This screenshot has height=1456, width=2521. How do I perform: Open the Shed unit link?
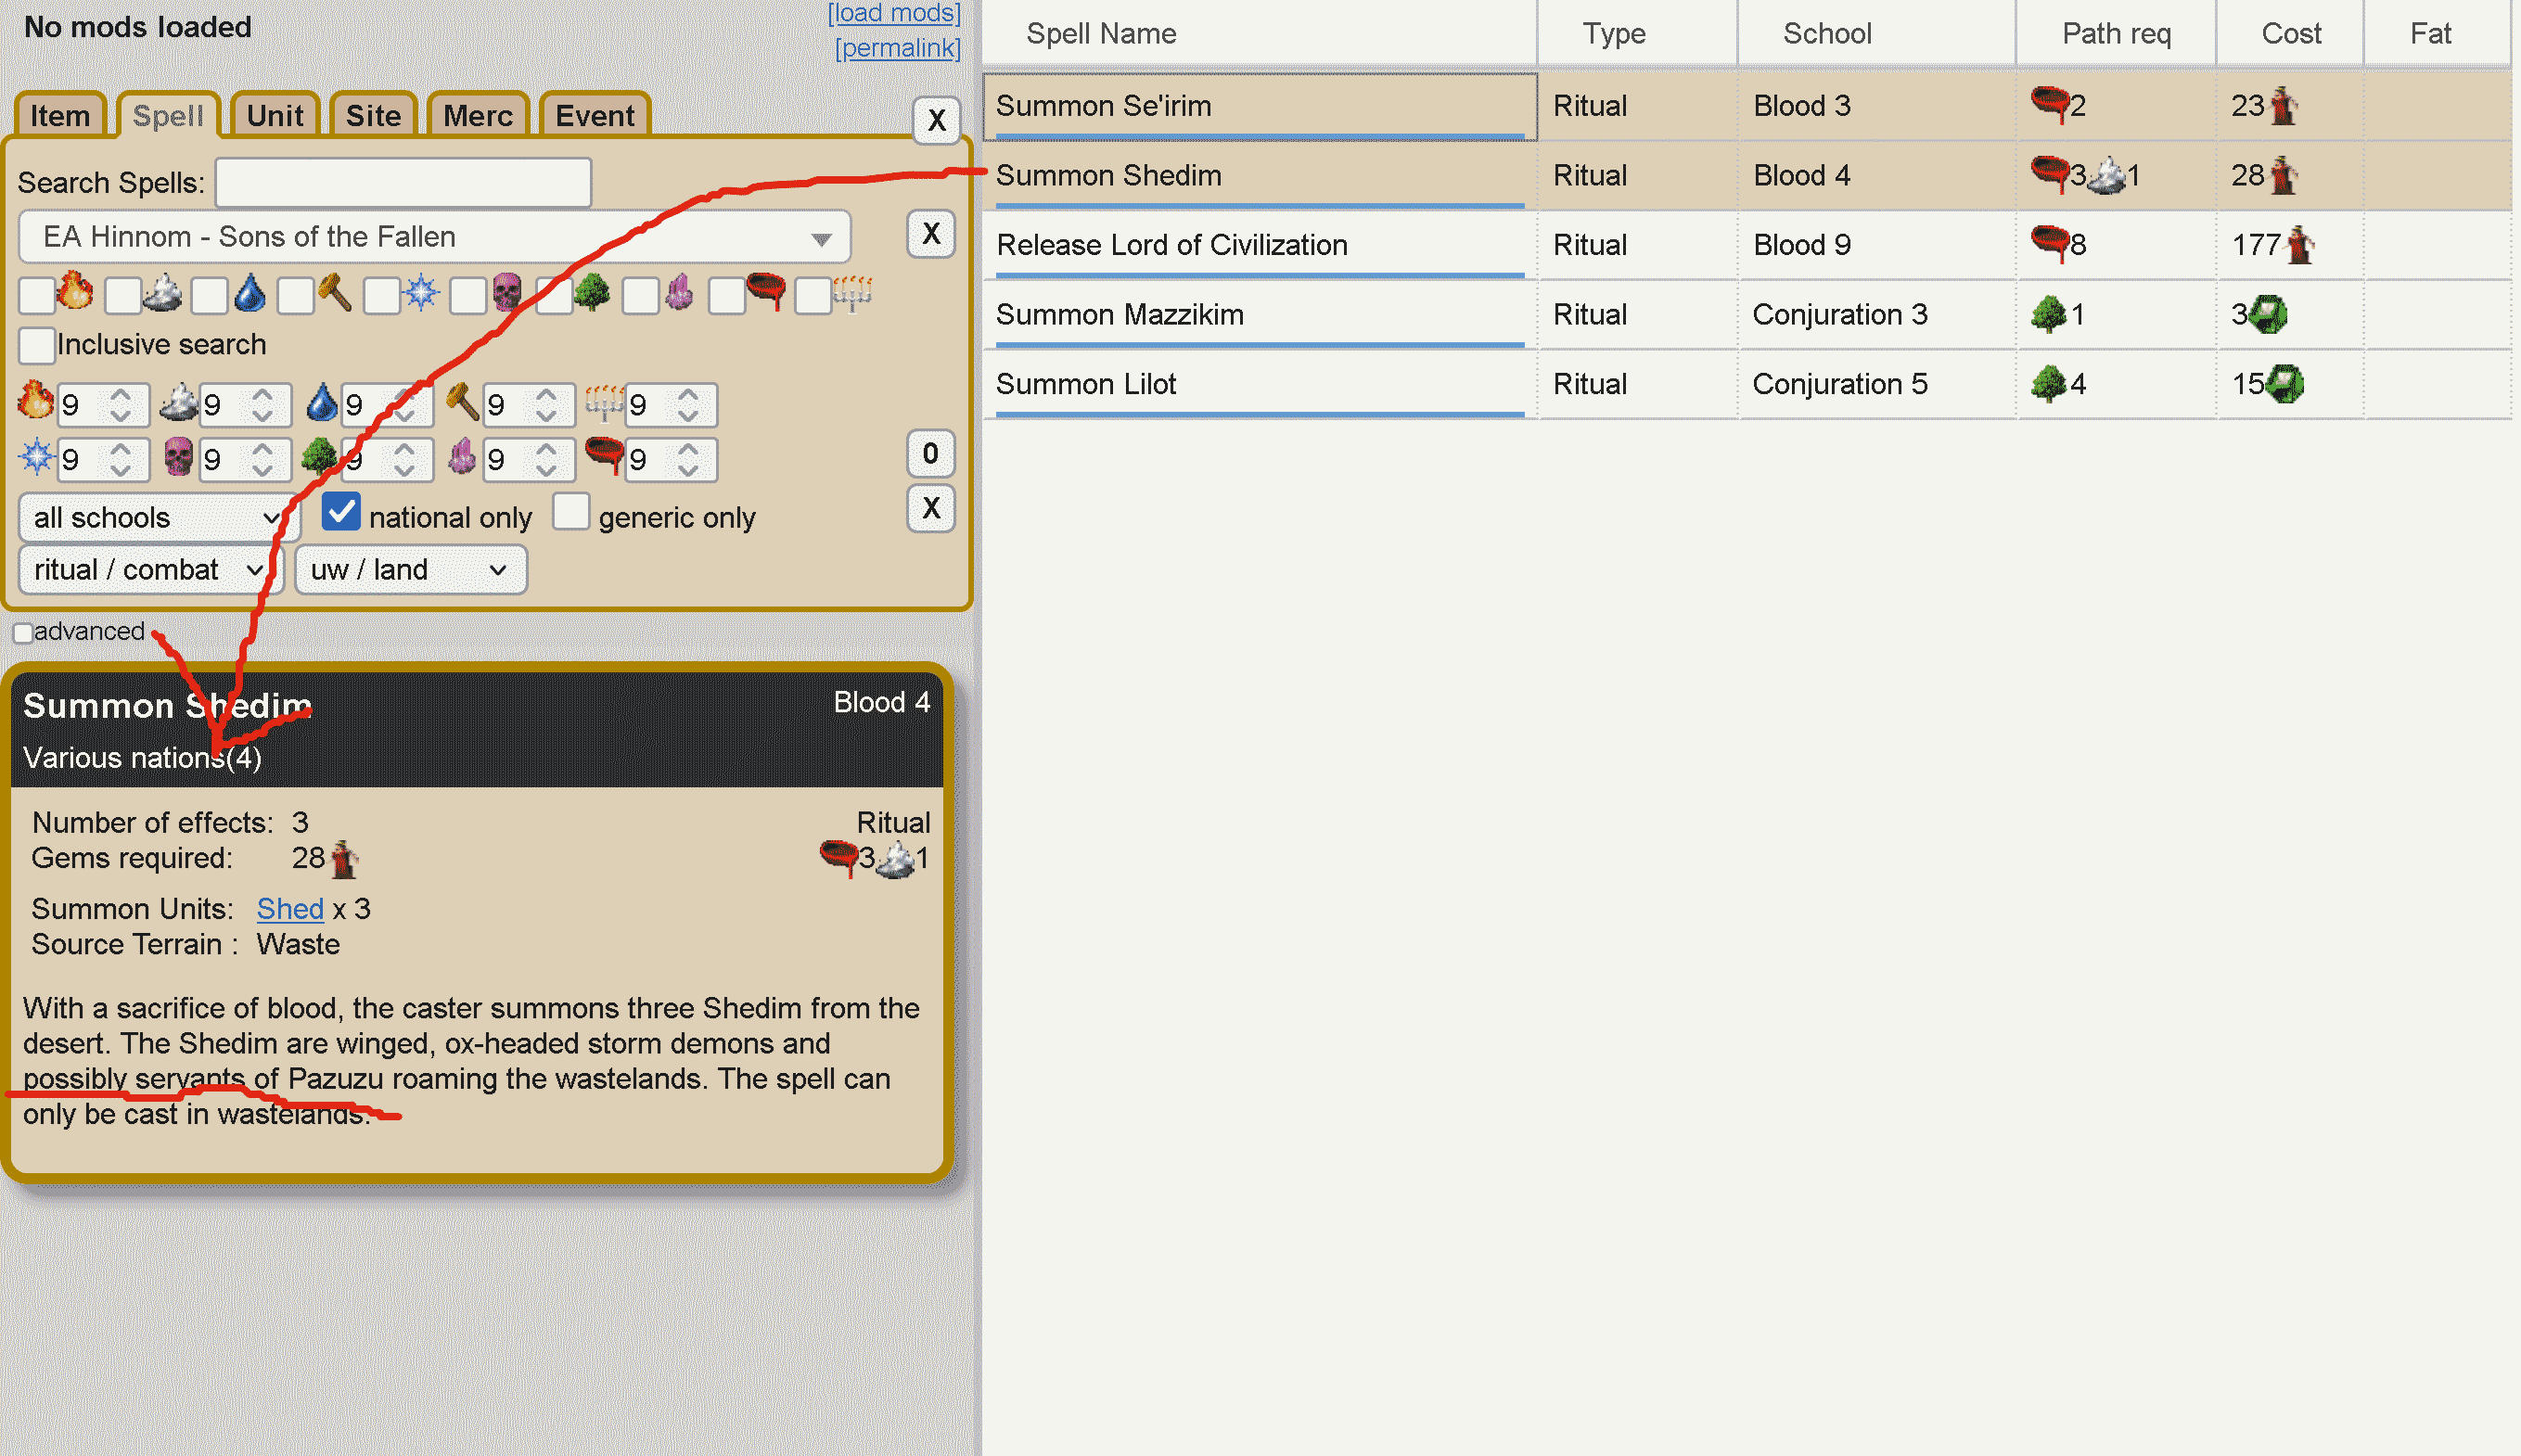tap(290, 908)
